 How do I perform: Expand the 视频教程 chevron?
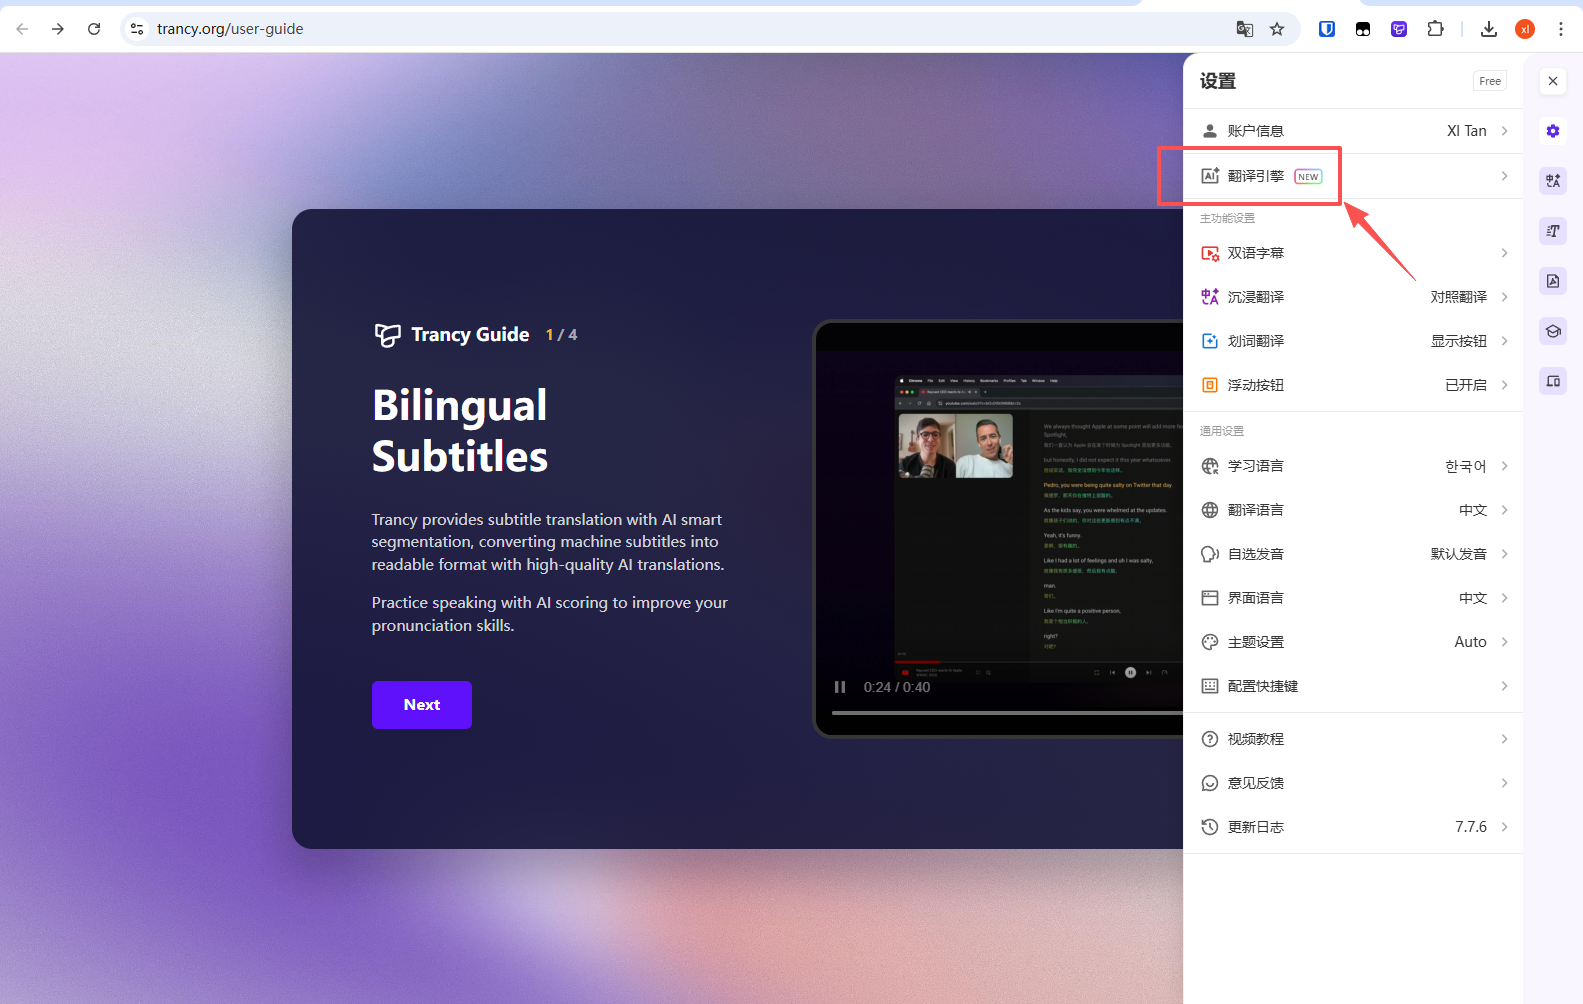[1504, 739]
